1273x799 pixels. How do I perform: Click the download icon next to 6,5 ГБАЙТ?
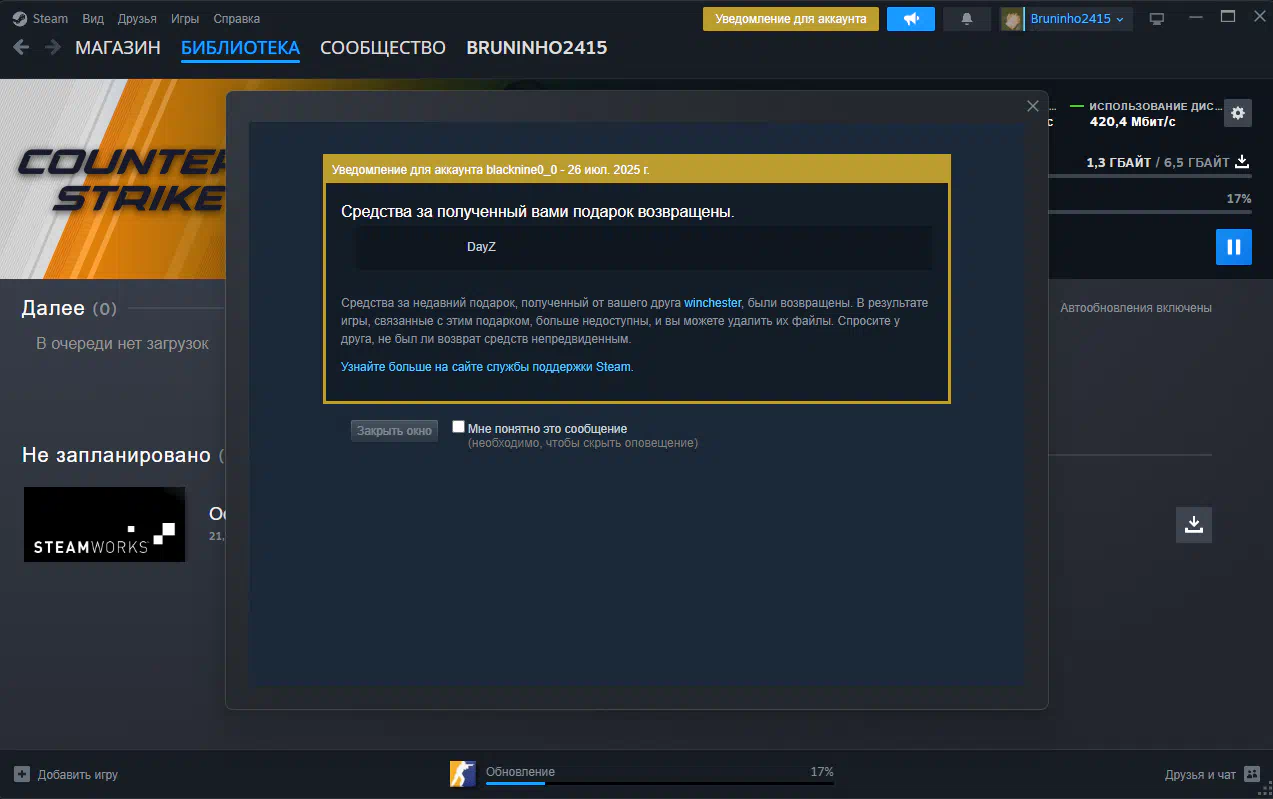tap(1242, 162)
